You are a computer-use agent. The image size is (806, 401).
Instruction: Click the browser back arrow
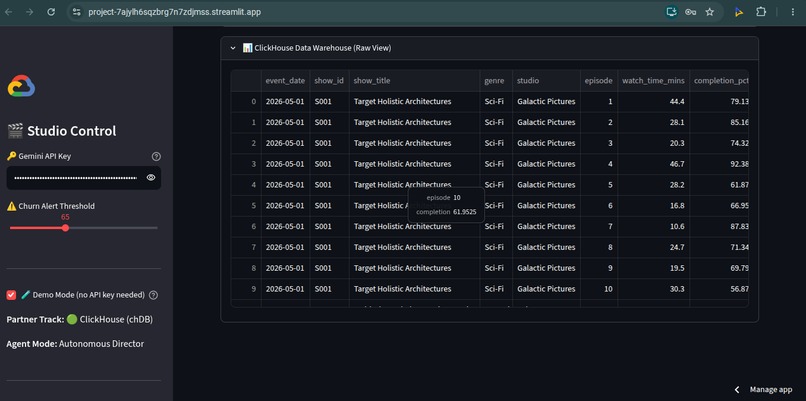[x=9, y=12]
